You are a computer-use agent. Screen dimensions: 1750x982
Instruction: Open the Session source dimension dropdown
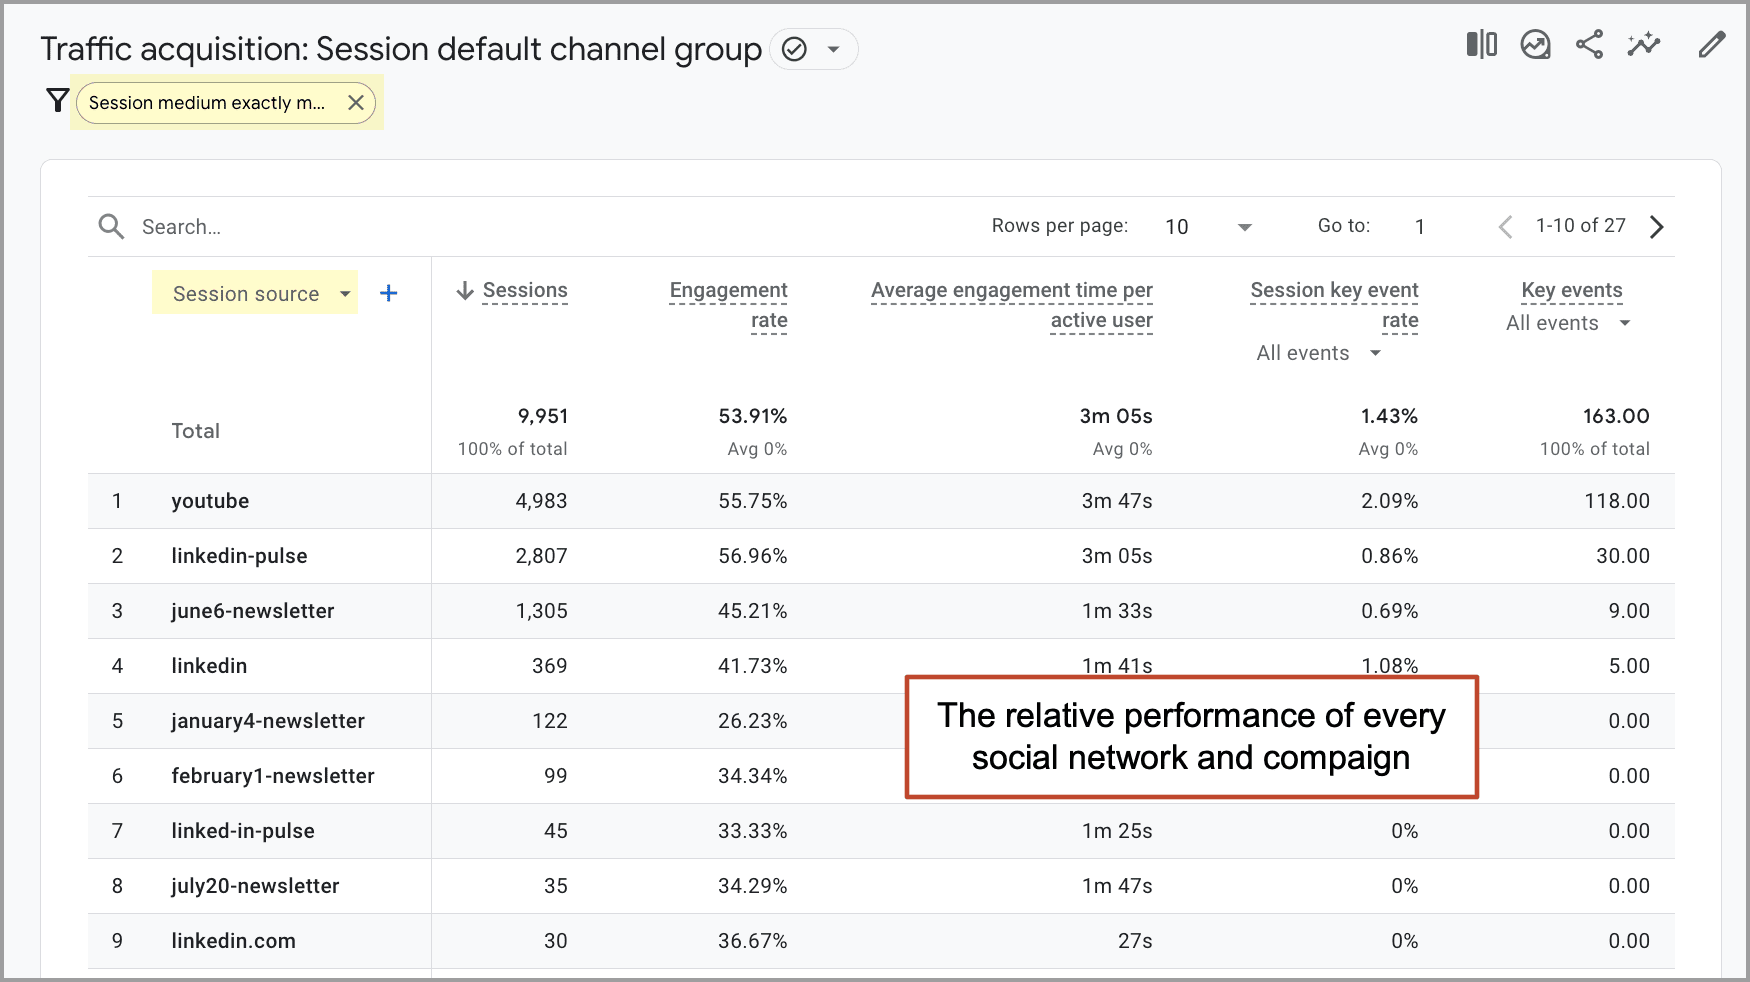tap(255, 293)
